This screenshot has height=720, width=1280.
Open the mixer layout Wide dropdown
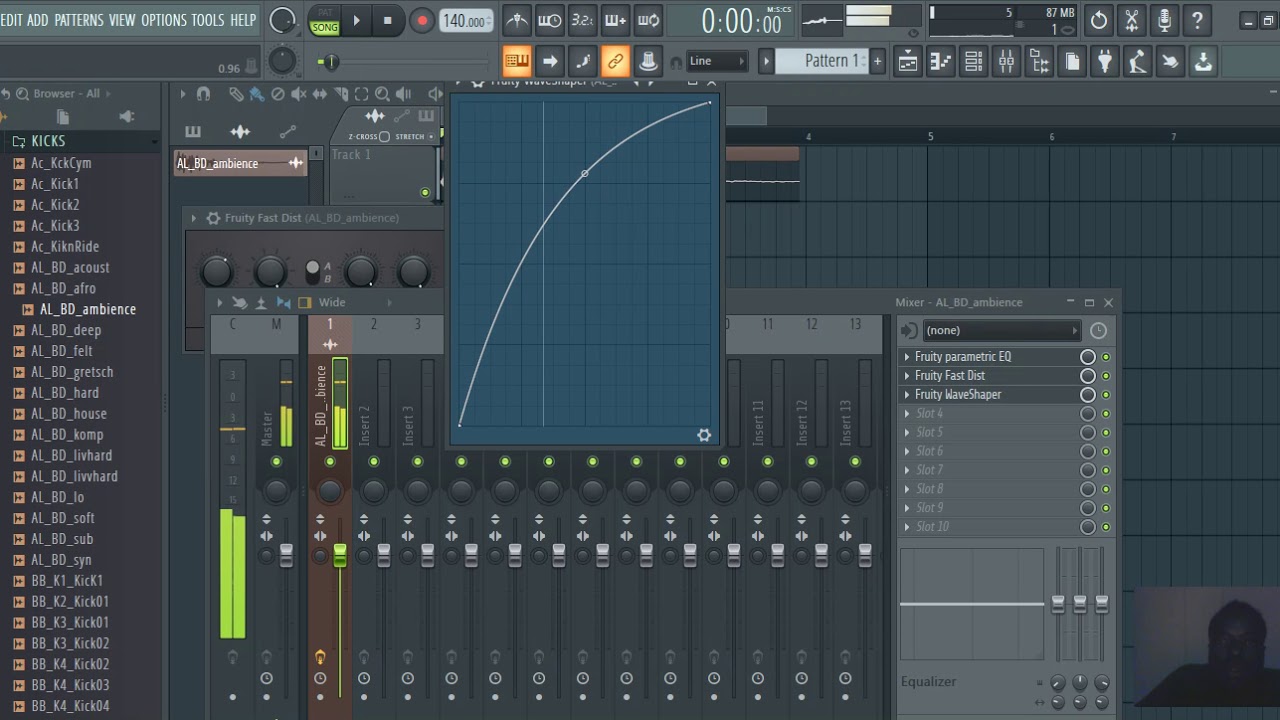pyautogui.click(x=354, y=303)
